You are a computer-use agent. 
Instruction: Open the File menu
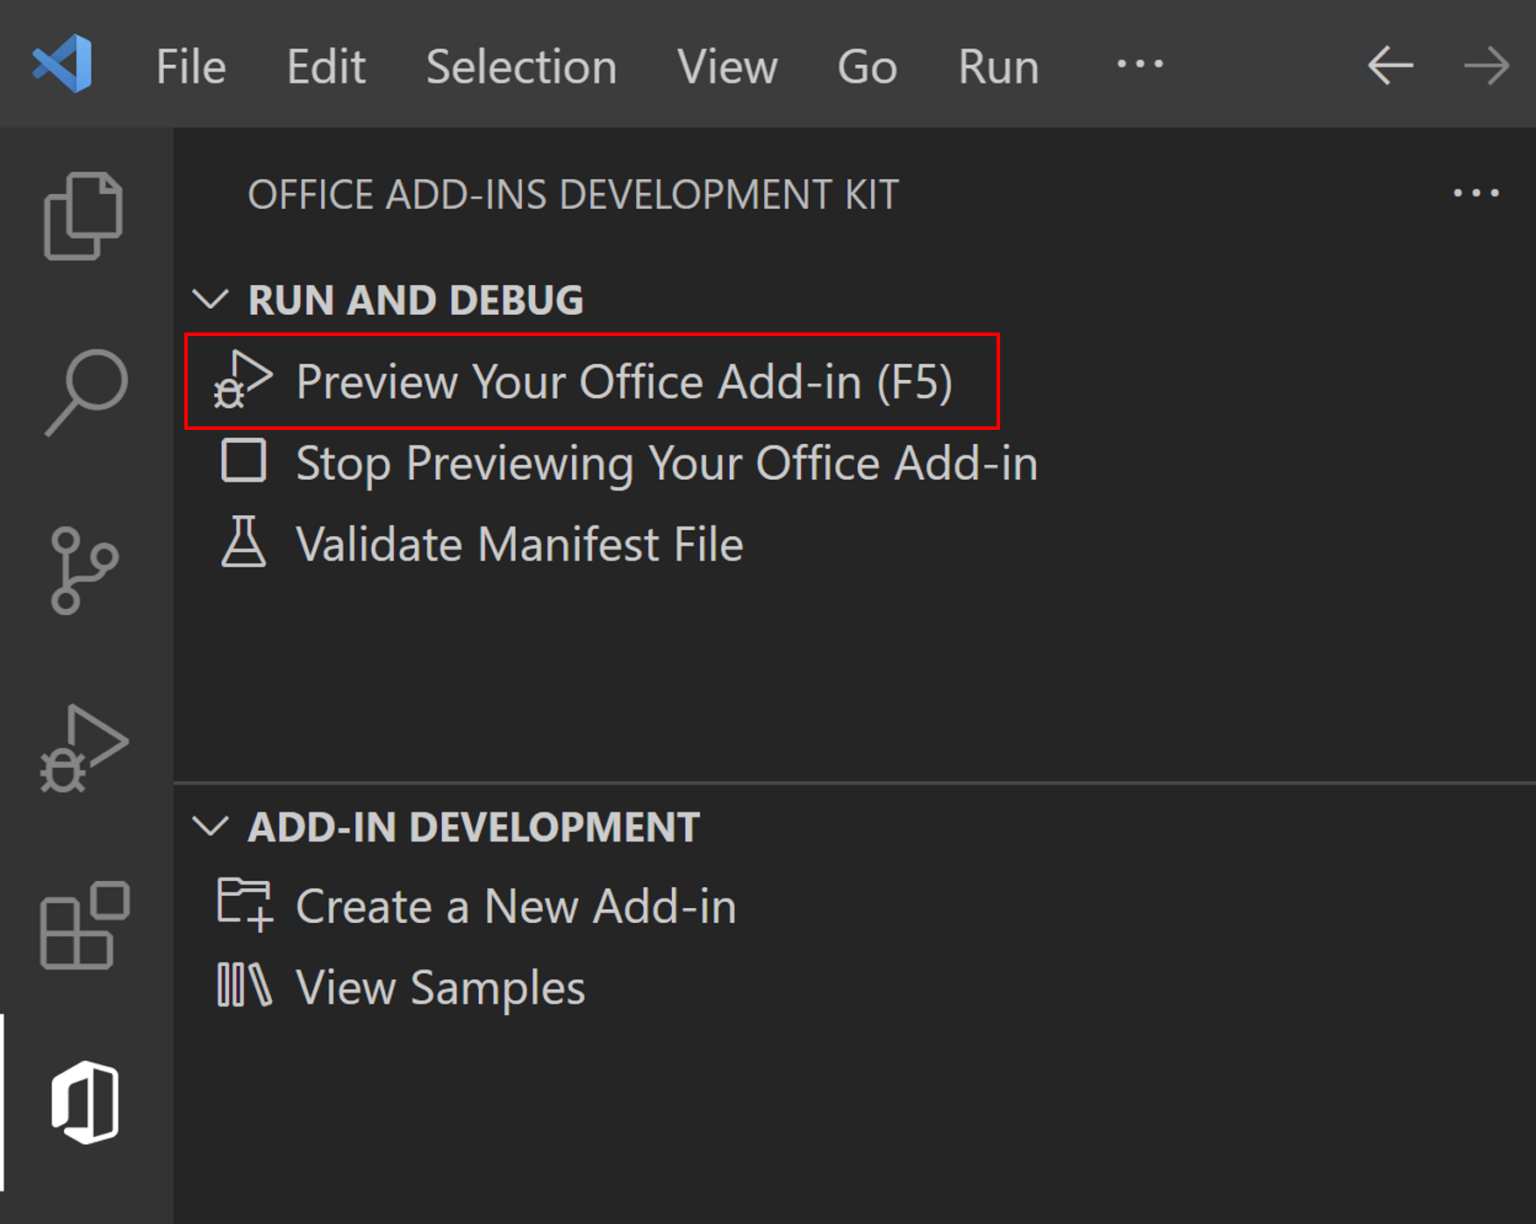pyautogui.click(x=190, y=66)
